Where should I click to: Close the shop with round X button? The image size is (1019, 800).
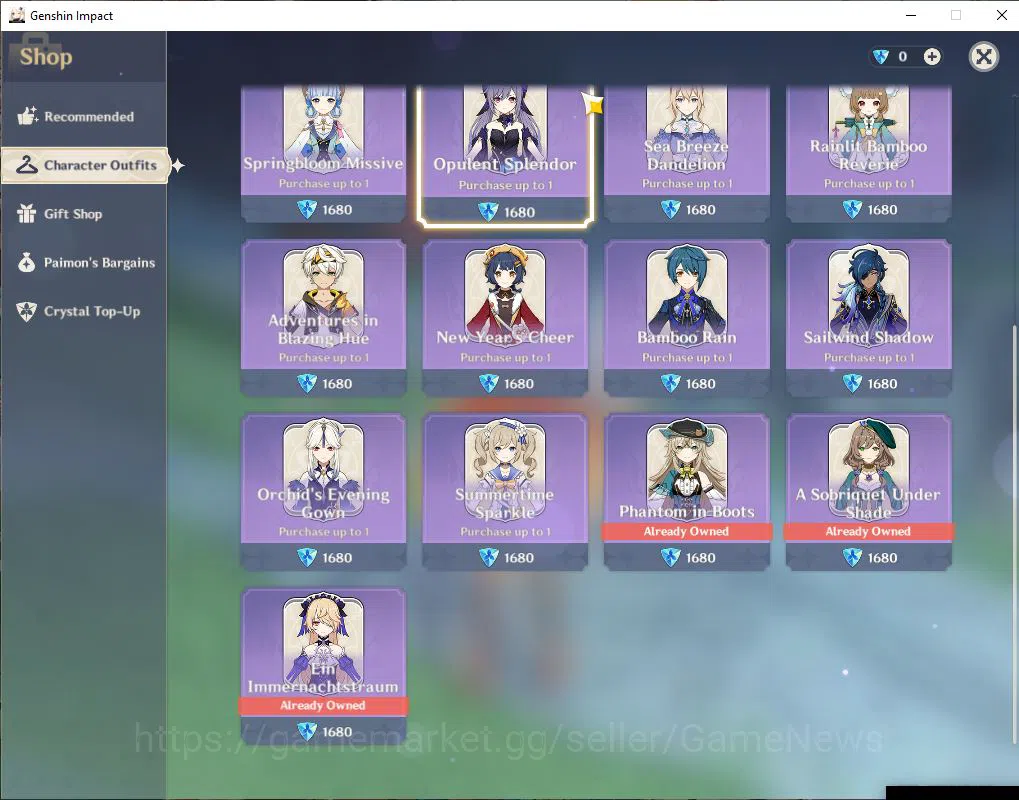983,57
